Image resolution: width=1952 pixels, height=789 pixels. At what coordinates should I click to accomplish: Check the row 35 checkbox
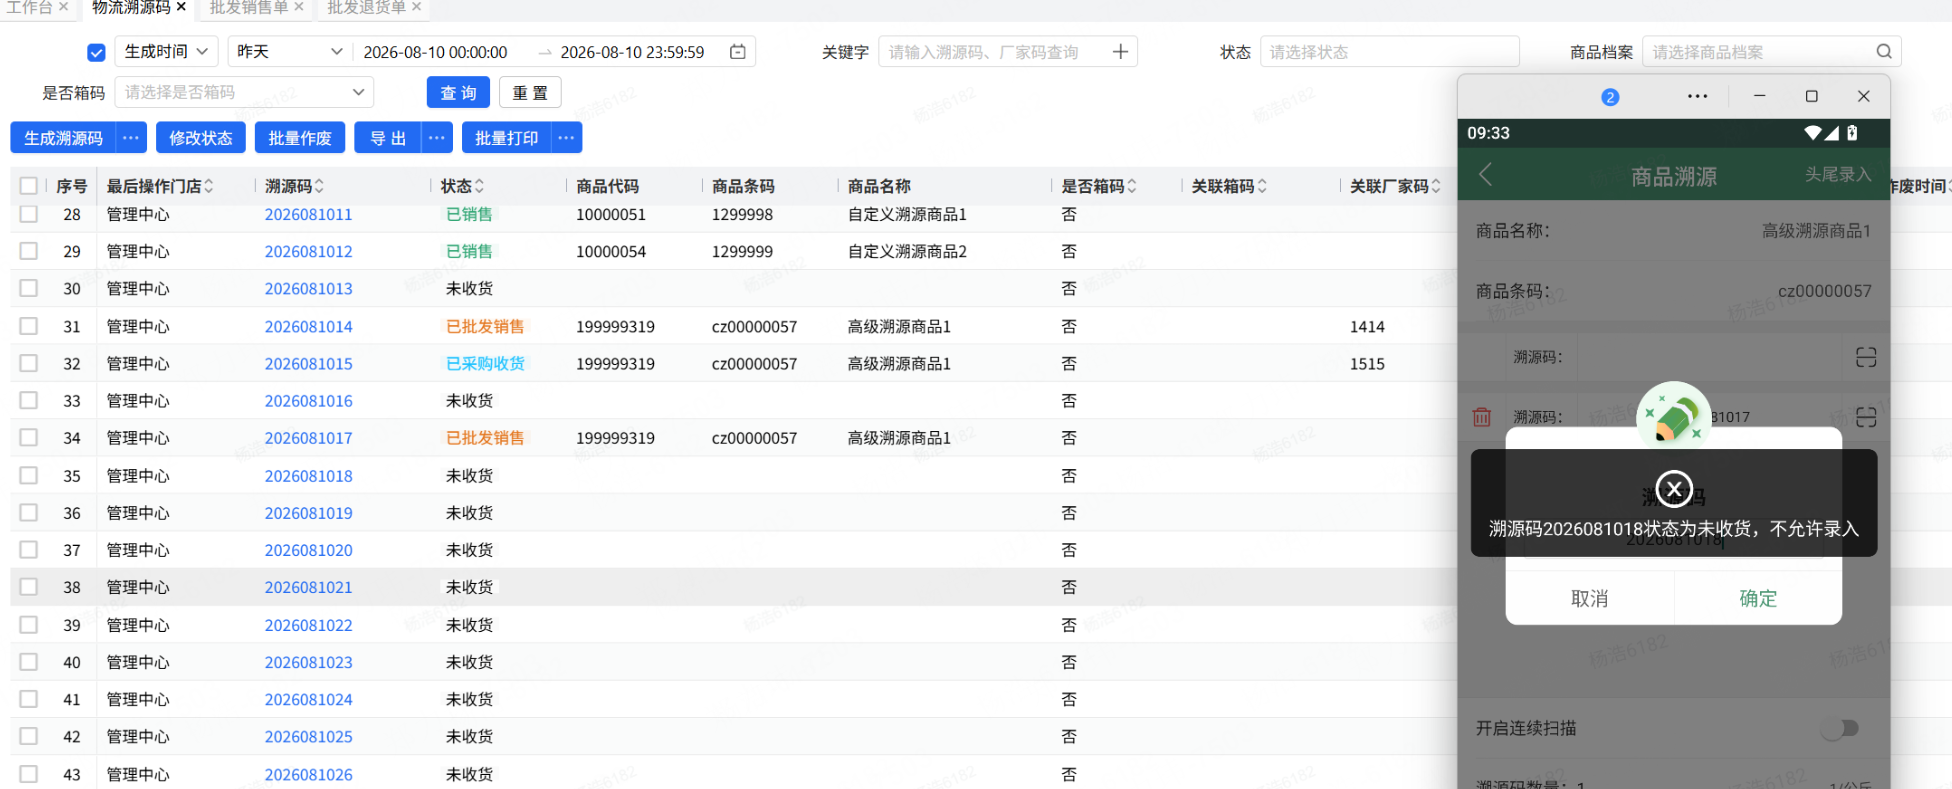click(x=29, y=475)
